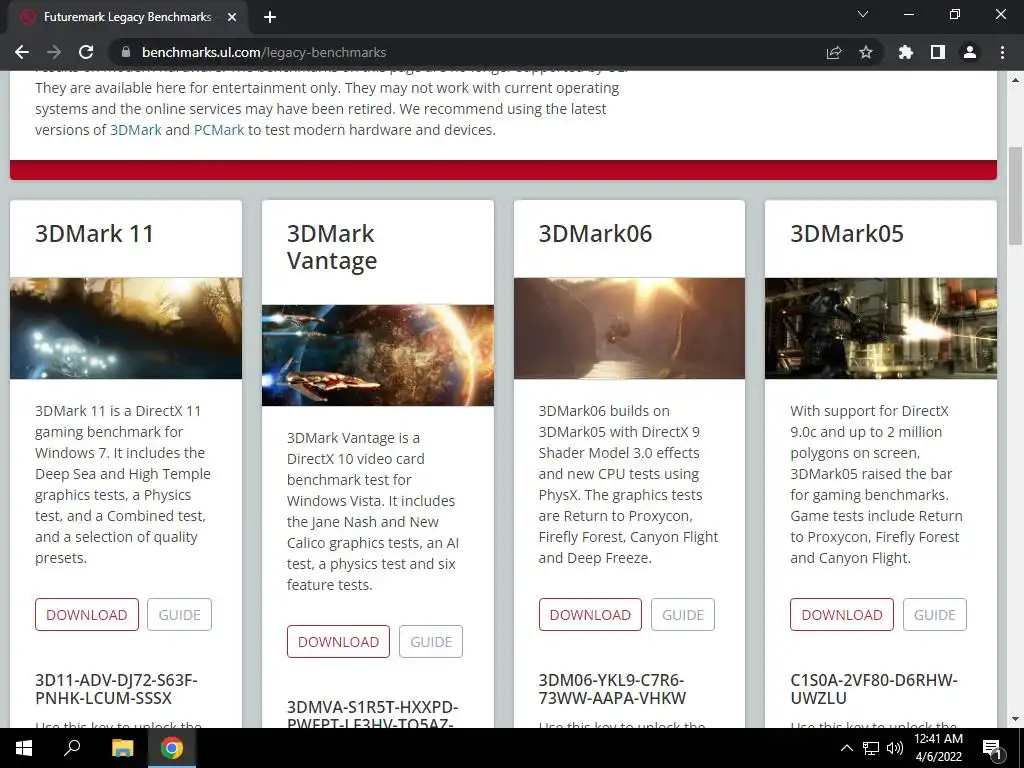Close the Futuremark Legacy Benchmarks tab
The width and height of the screenshot is (1024, 768).
click(x=232, y=17)
